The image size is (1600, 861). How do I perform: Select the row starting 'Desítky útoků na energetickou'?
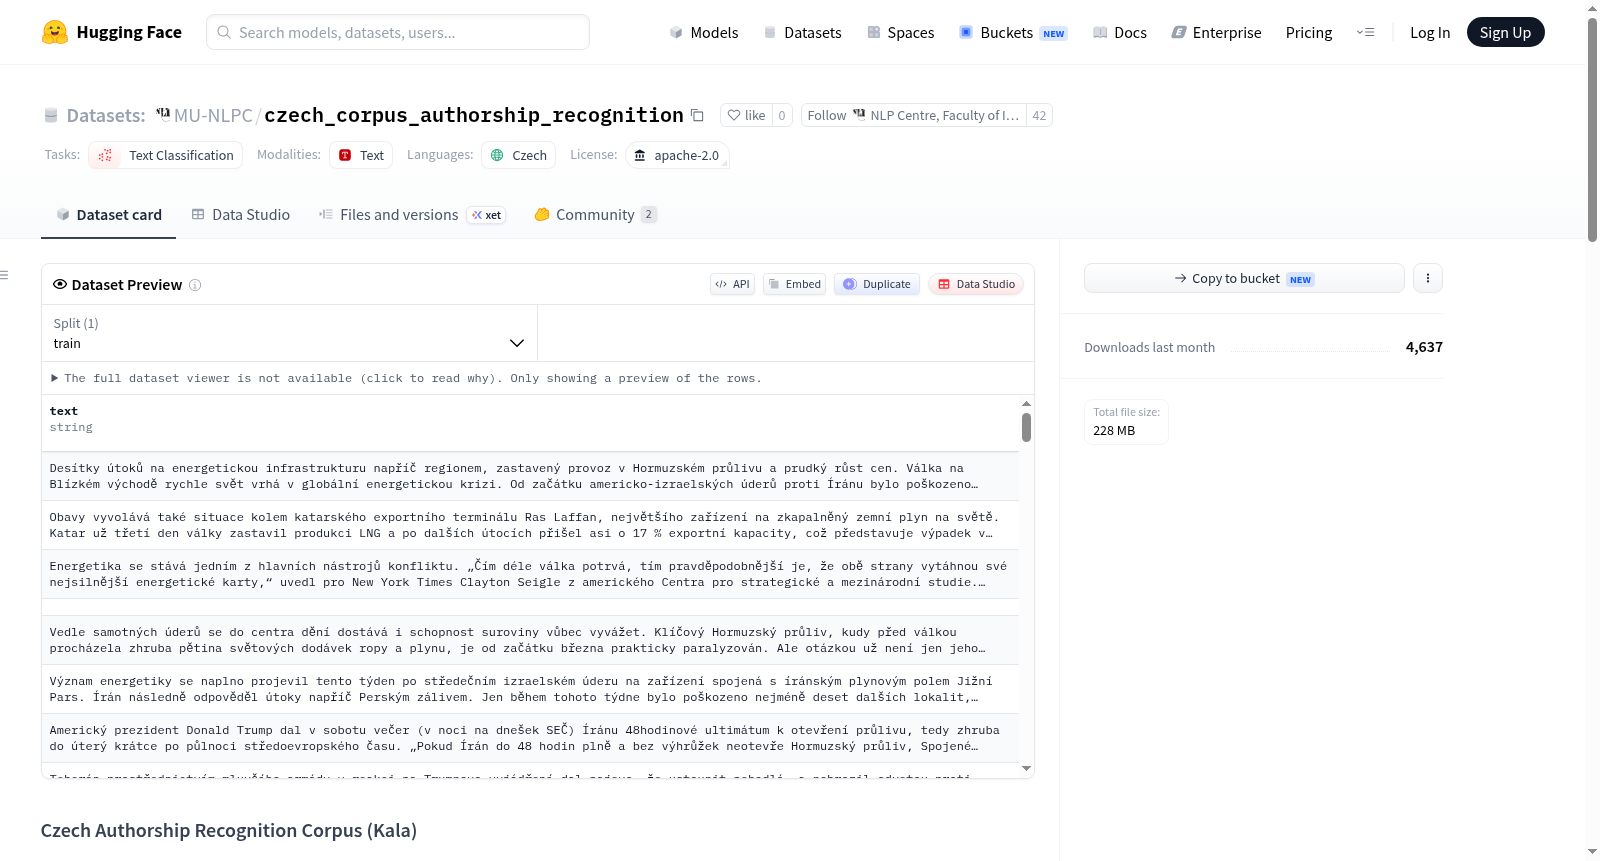tap(530, 476)
